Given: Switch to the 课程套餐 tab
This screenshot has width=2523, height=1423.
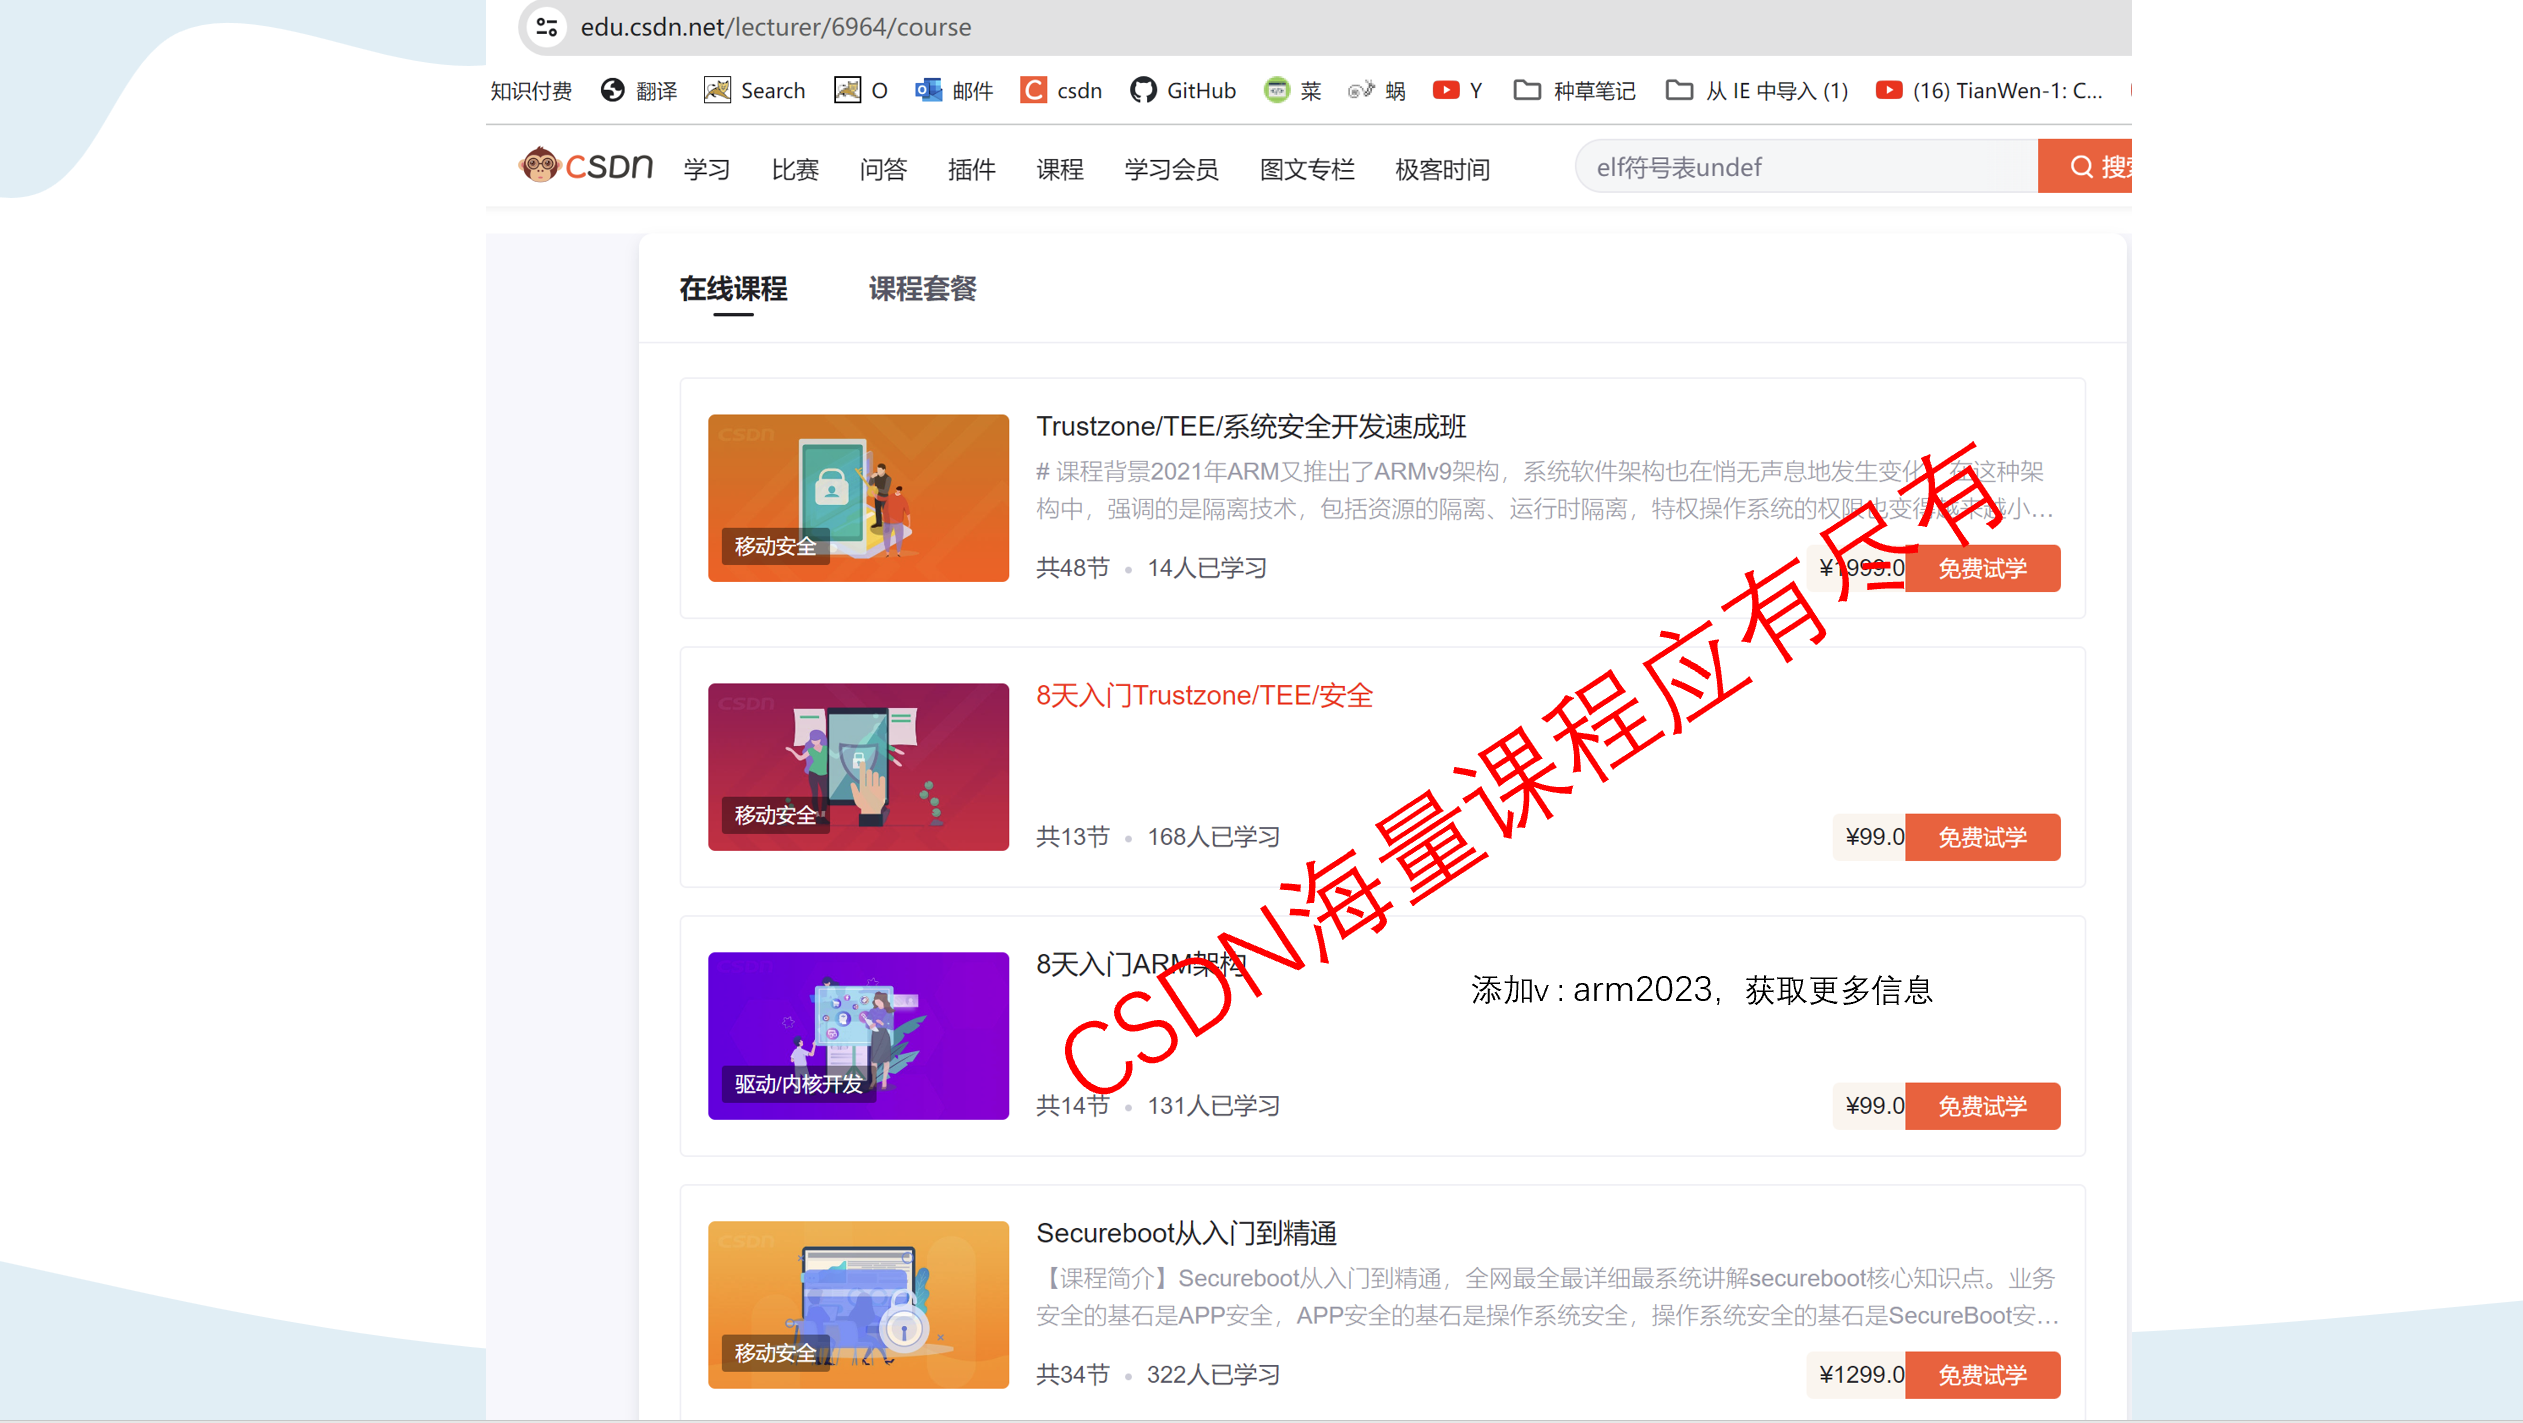Looking at the screenshot, I should (922, 289).
